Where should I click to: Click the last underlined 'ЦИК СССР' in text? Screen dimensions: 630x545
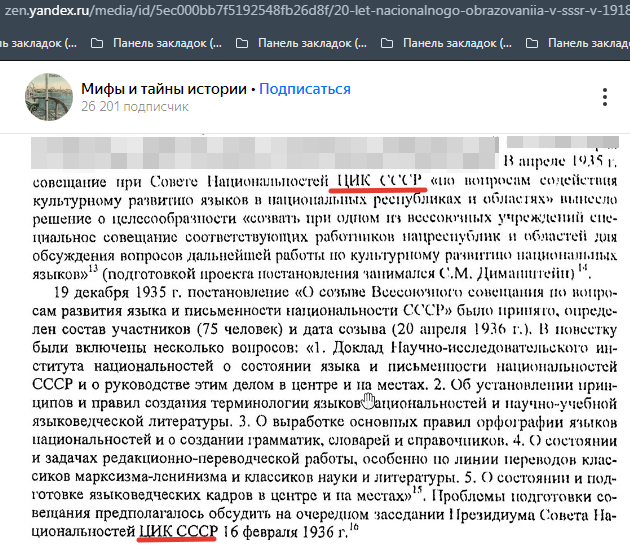coord(178,531)
